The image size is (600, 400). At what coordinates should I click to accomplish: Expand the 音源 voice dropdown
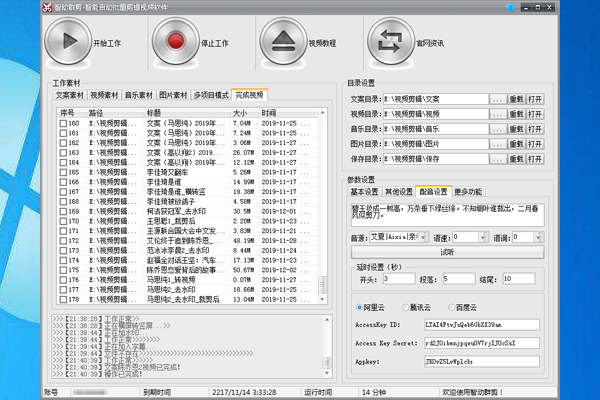(x=422, y=238)
